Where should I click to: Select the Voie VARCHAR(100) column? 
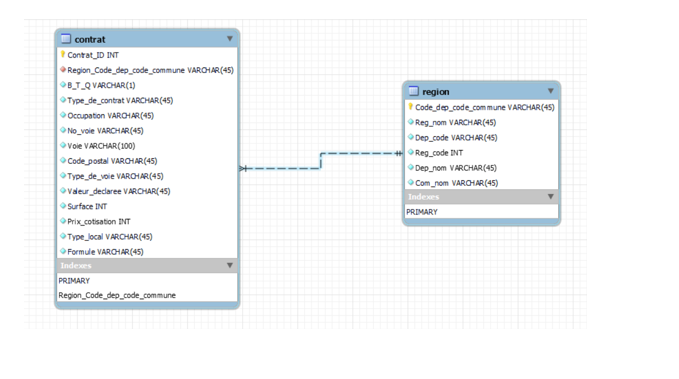(x=101, y=146)
